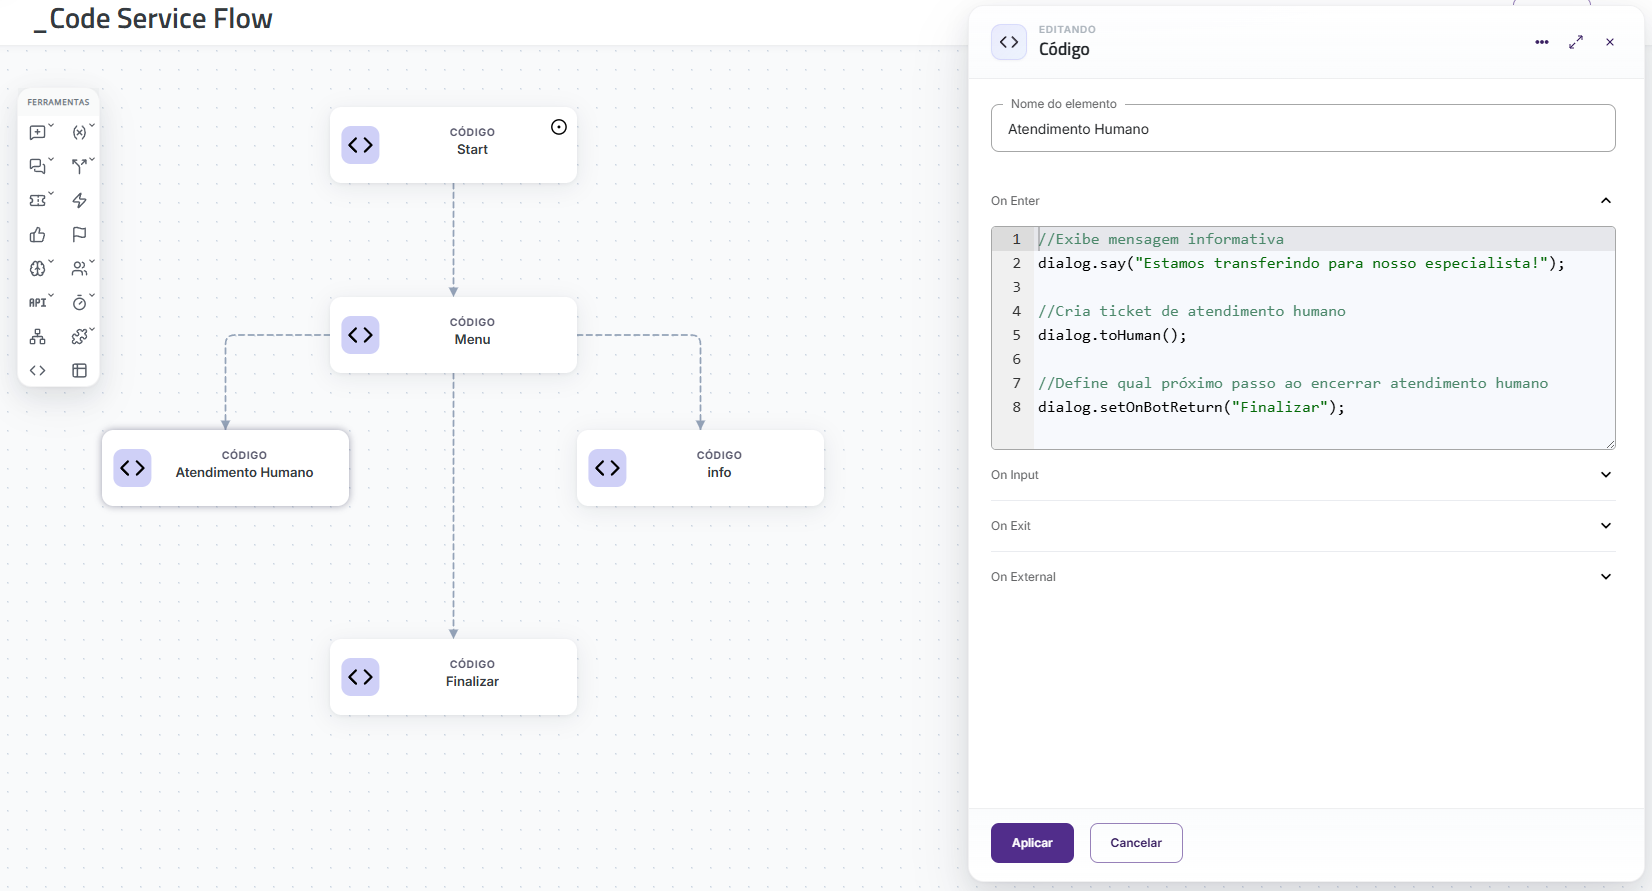1652x891 pixels.
Task: Select the Menu node label
Action: click(472, 340)
